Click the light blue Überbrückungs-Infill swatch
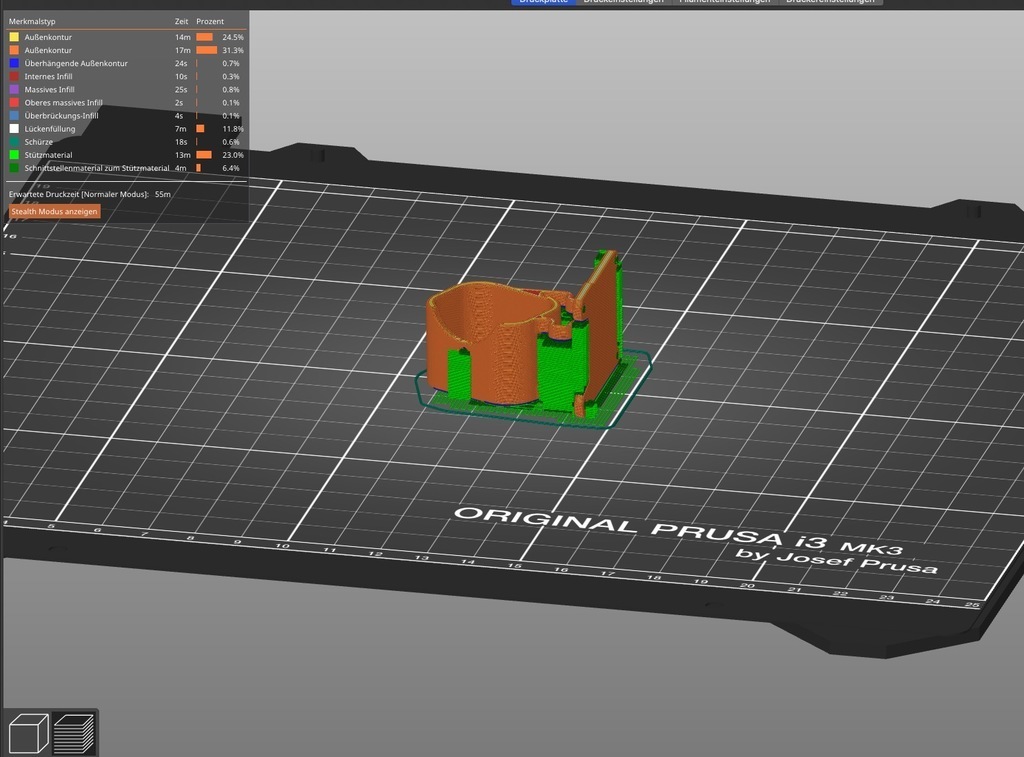Image resolution: width=1024 pixels, height=757 pixels. 14,116
